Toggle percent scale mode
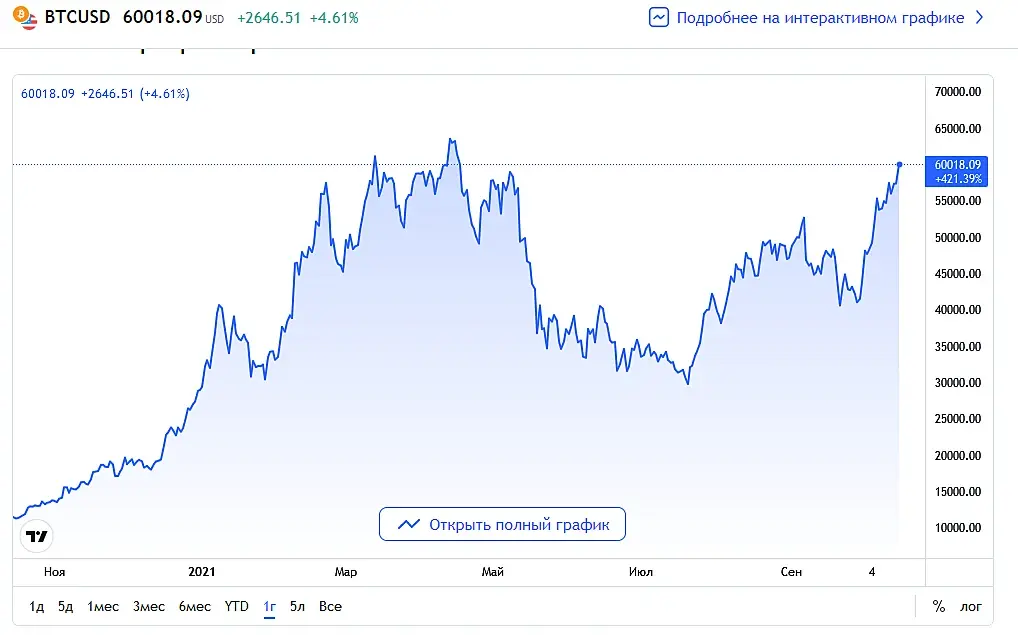 tap(939, 606)
